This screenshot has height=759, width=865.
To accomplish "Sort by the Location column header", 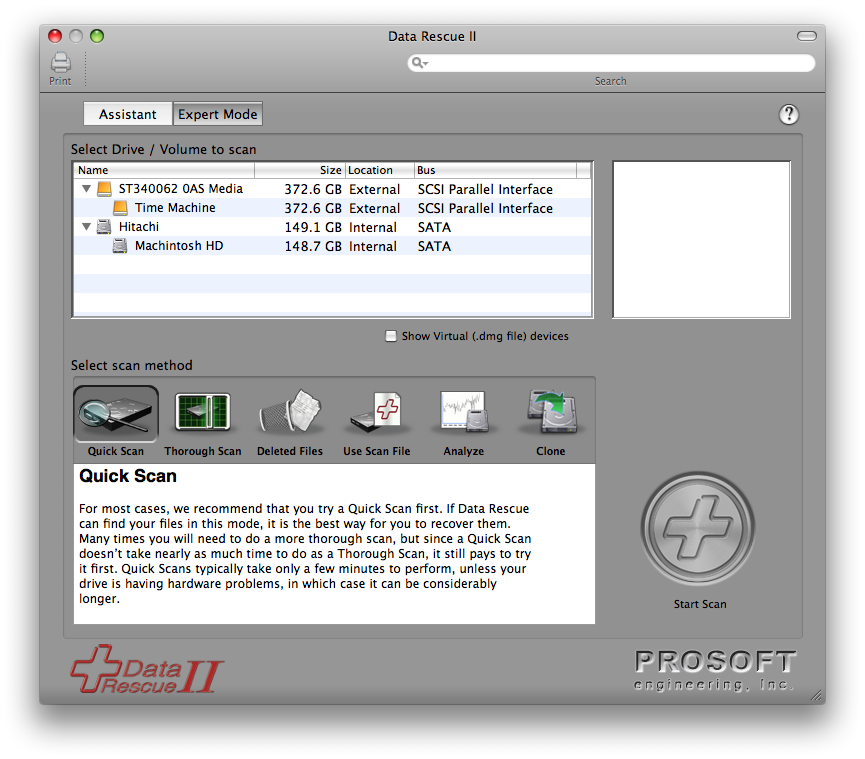I will tap(380, 170).
